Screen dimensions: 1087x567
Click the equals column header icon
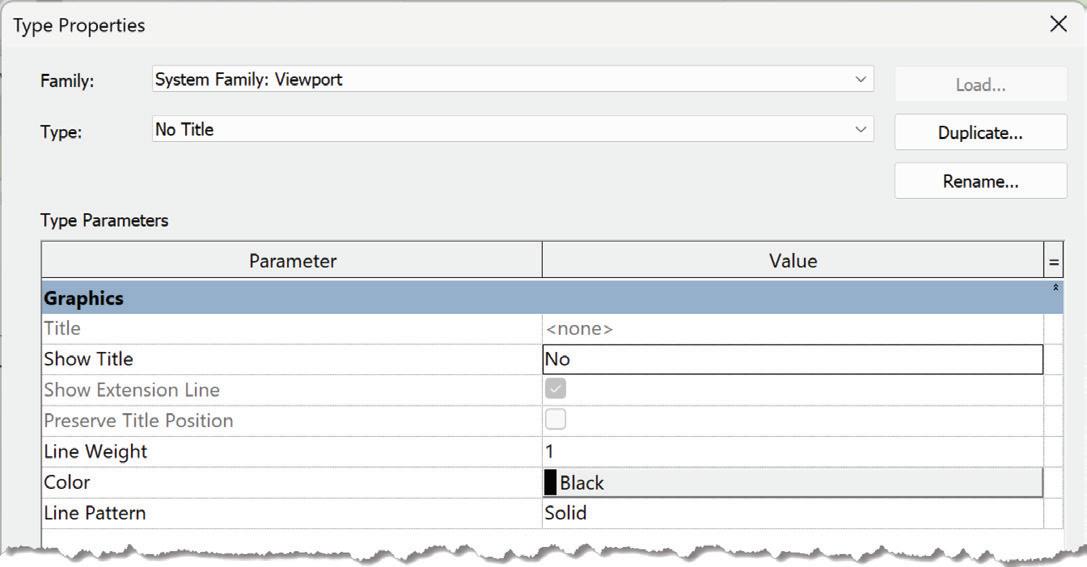(1053, 262)
